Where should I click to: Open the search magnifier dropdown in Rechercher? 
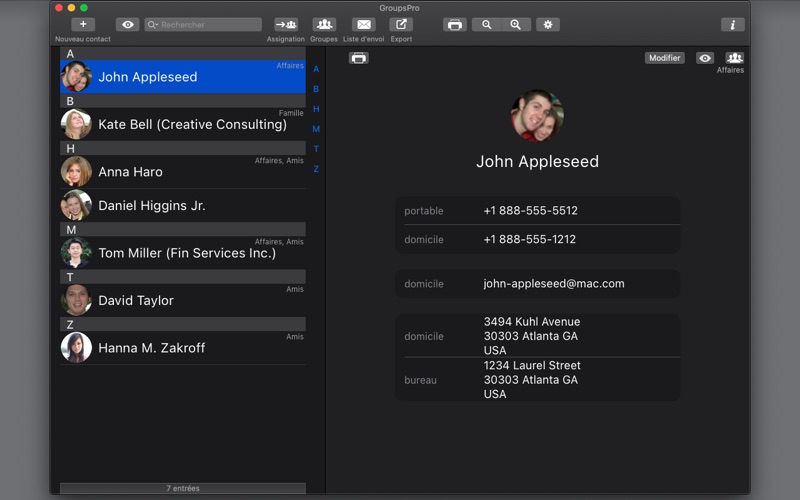click(153, 24)
